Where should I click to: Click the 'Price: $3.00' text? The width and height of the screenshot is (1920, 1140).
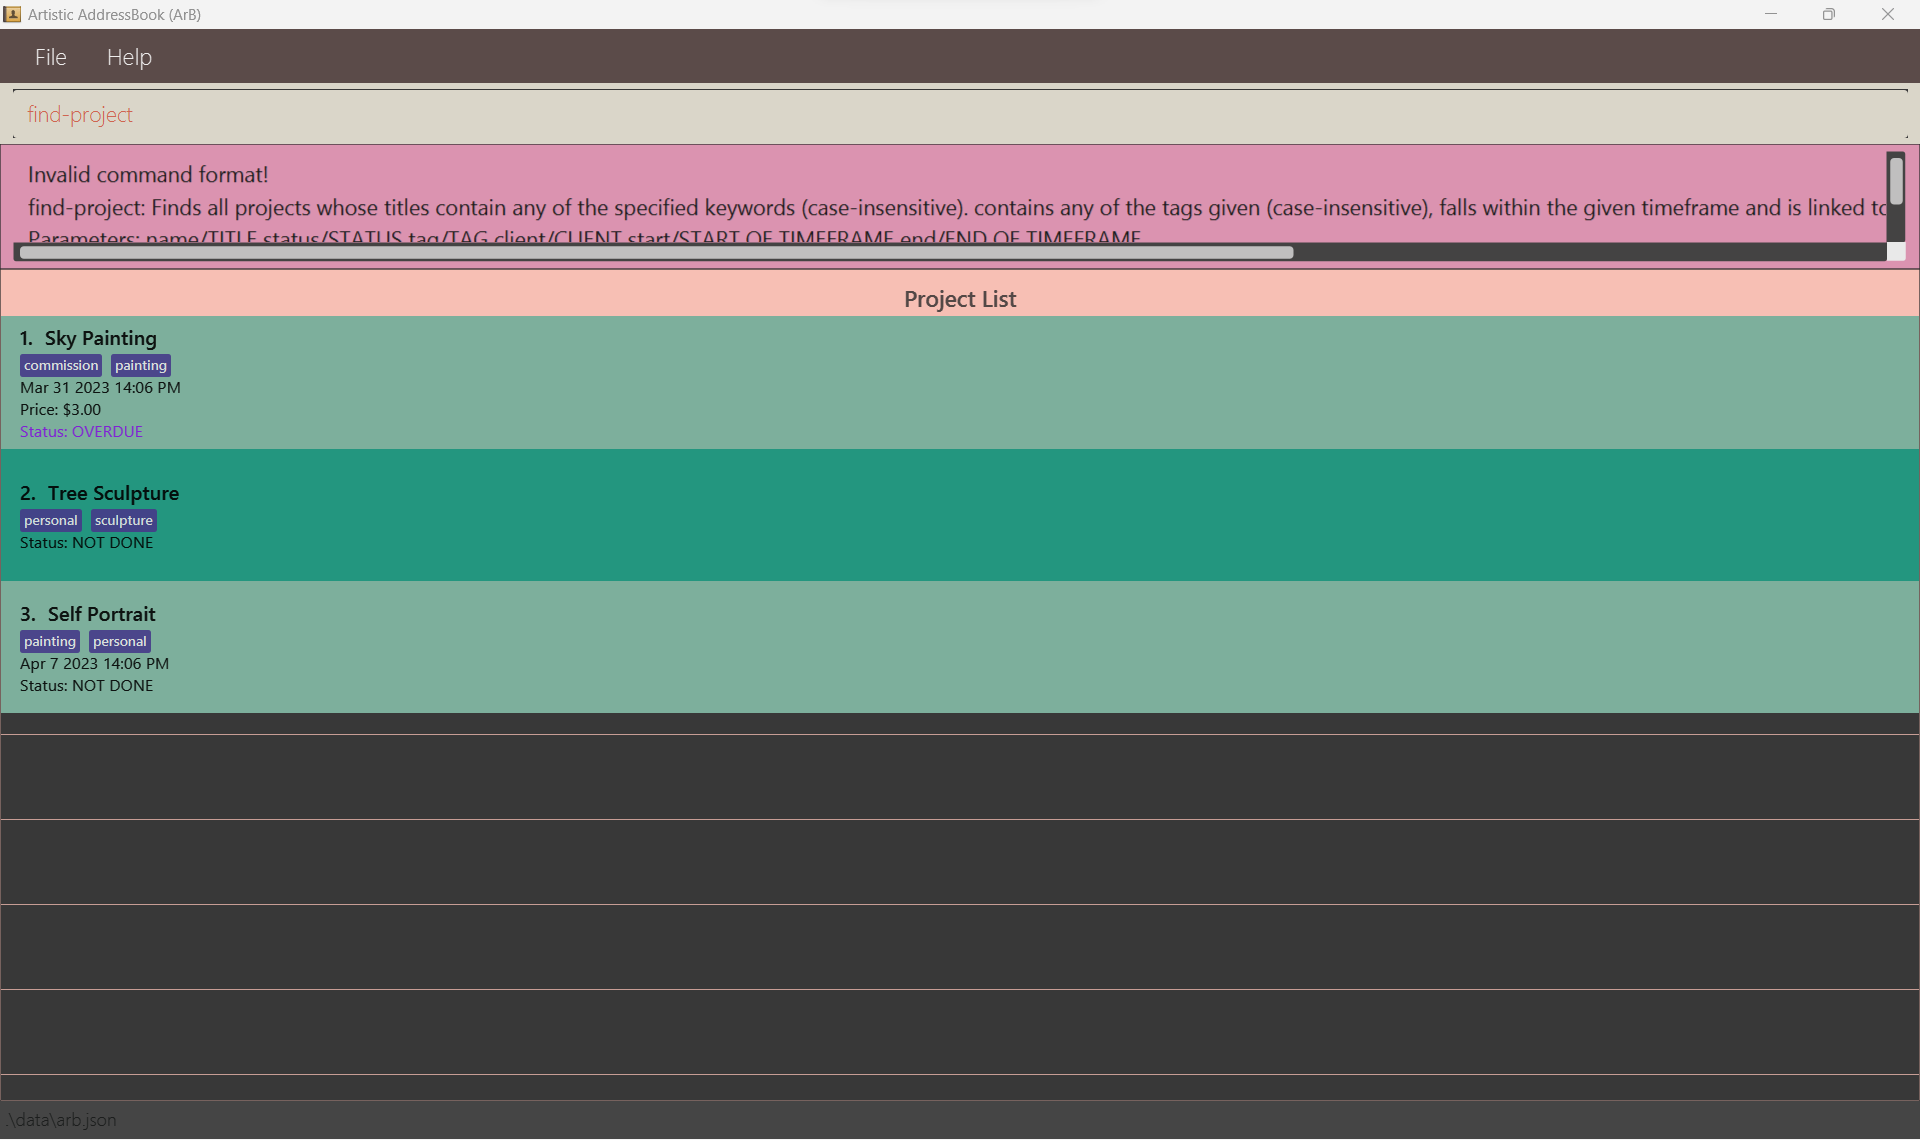point(59,409)
